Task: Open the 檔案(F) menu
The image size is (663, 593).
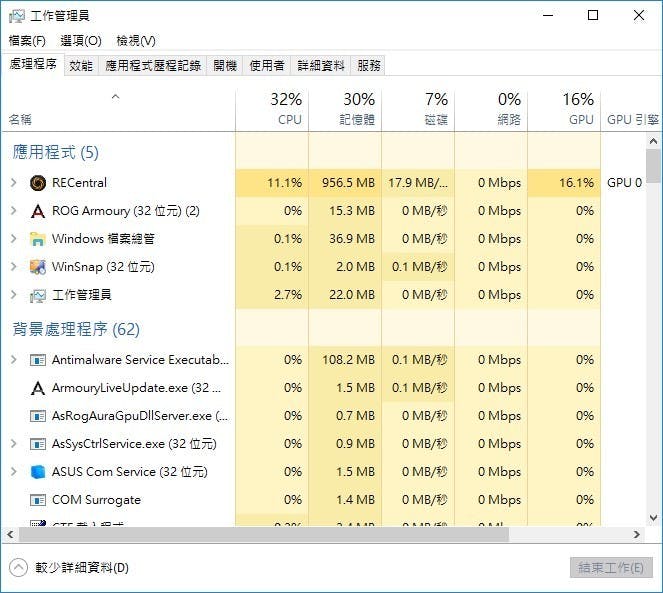Action: click(x=27, y=41)
